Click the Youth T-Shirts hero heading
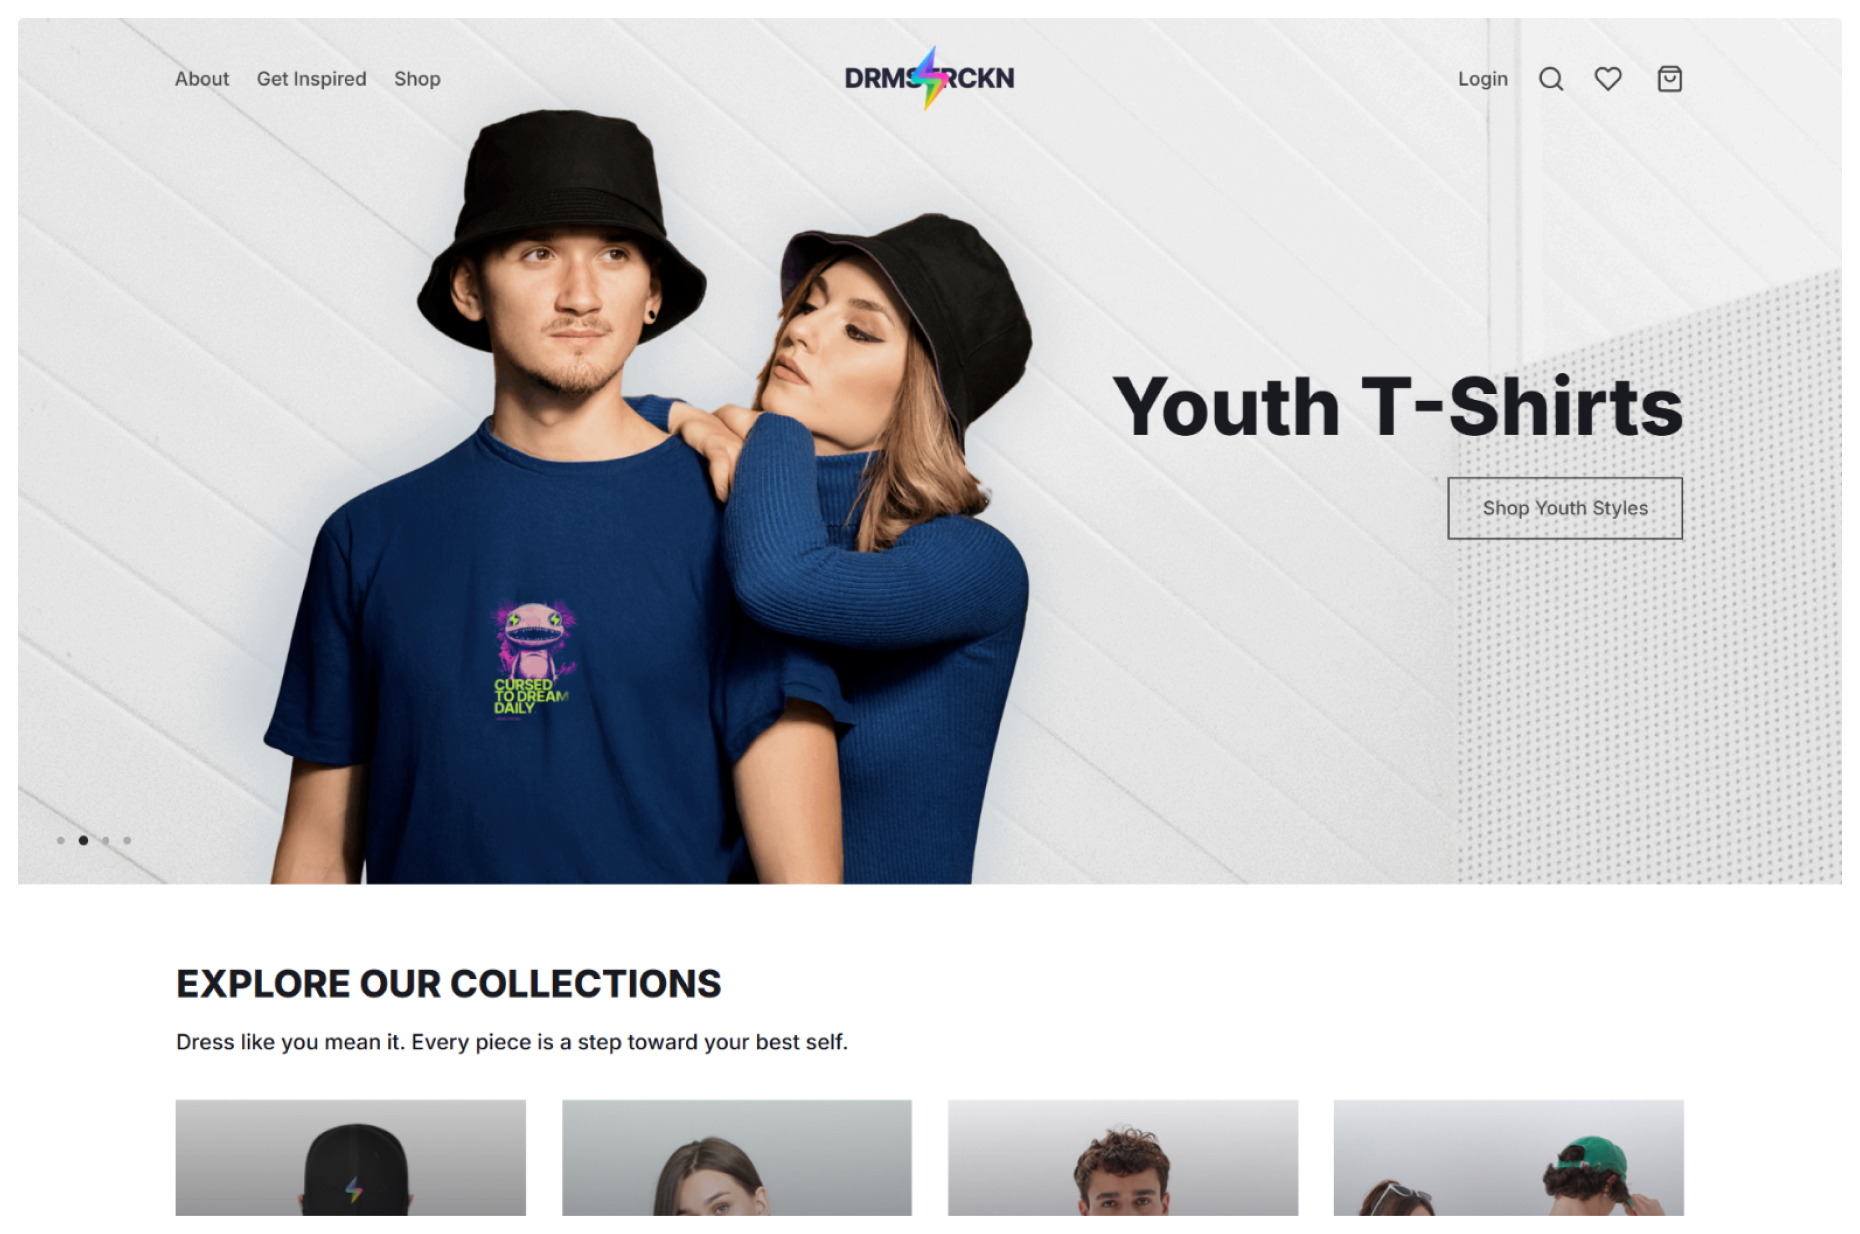Image resolution: width=1860 pixels, height=1234 pixels. coord(1398,407)
